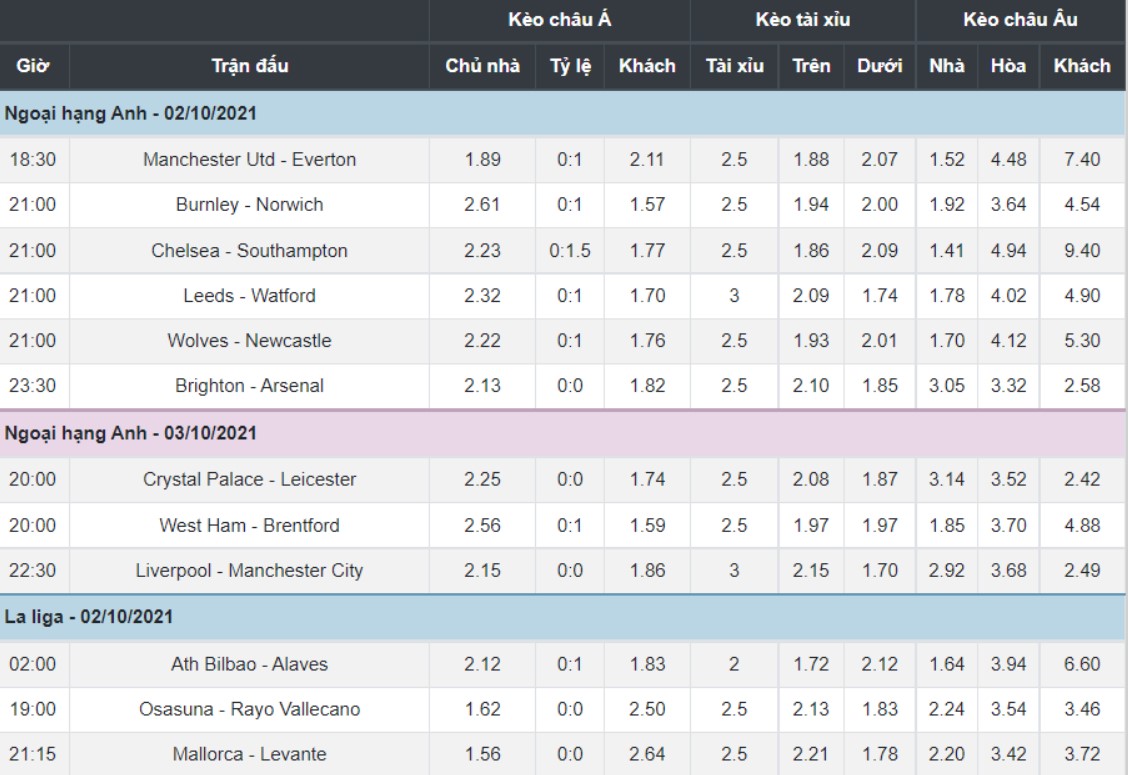Click the Manchester Utd - Everton match
1128x775 pixels.
pos(249,159)
